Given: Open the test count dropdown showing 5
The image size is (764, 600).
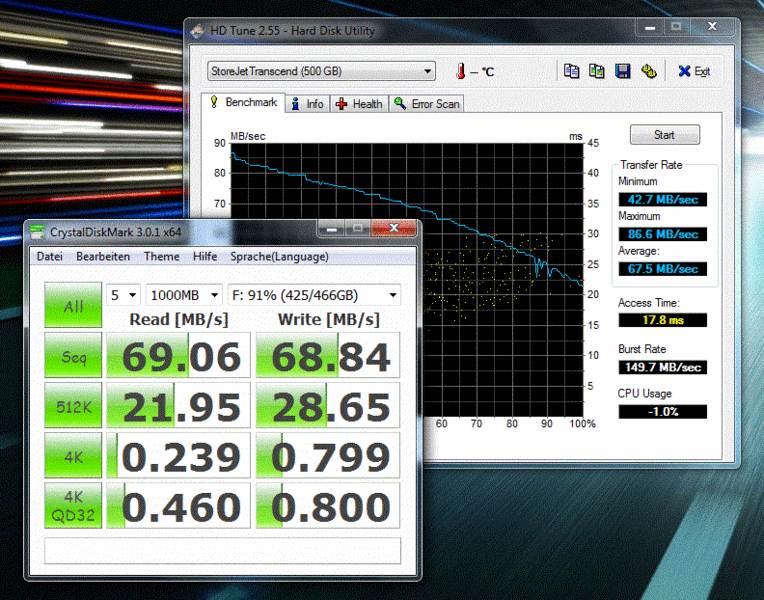Looking at the screenshot, I should coord(123,295).
